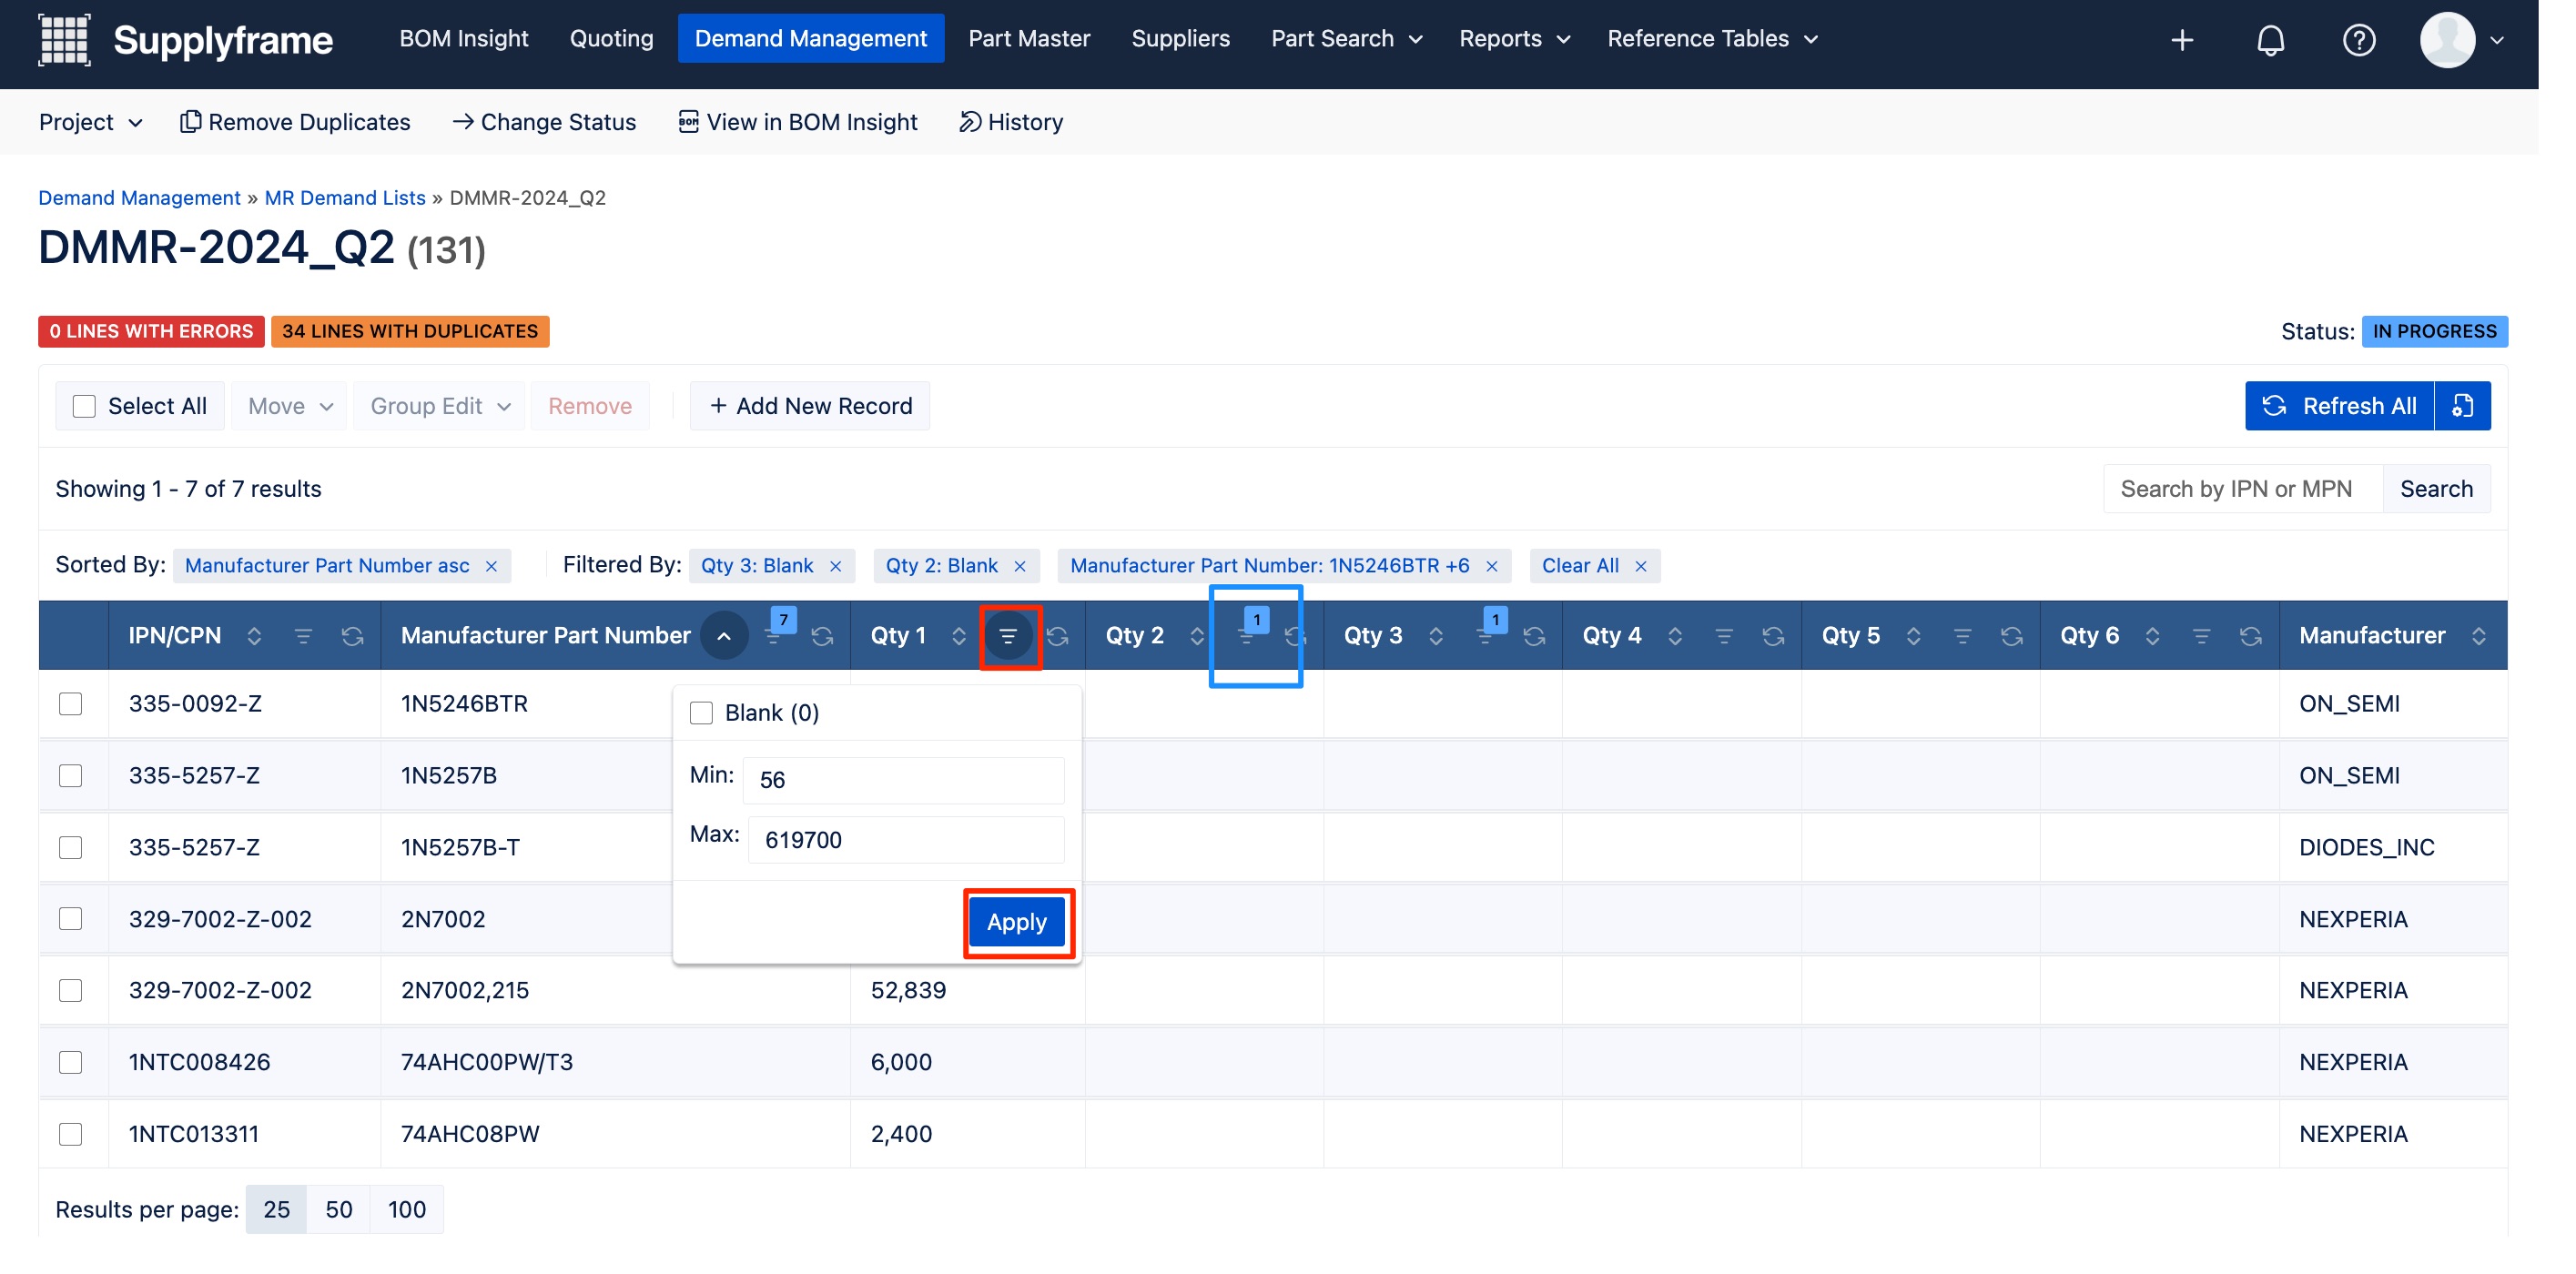This screenshot has width=2576, height=1274.
Task: Reset Manufacturer Part Number column refresh icon
Action: [822, 636]
